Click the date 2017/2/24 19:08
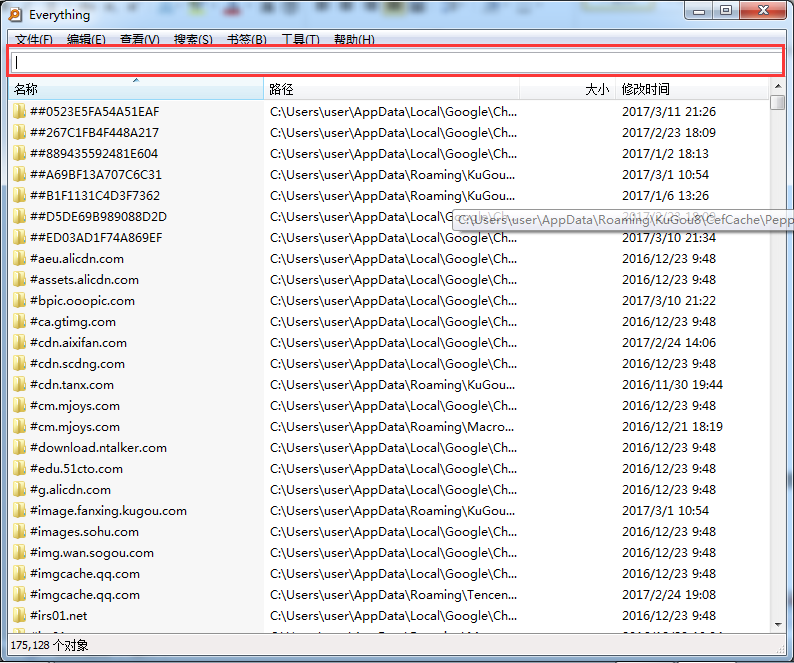The width and height of the screenshot is (794, 663). click(x=669, y=595)
